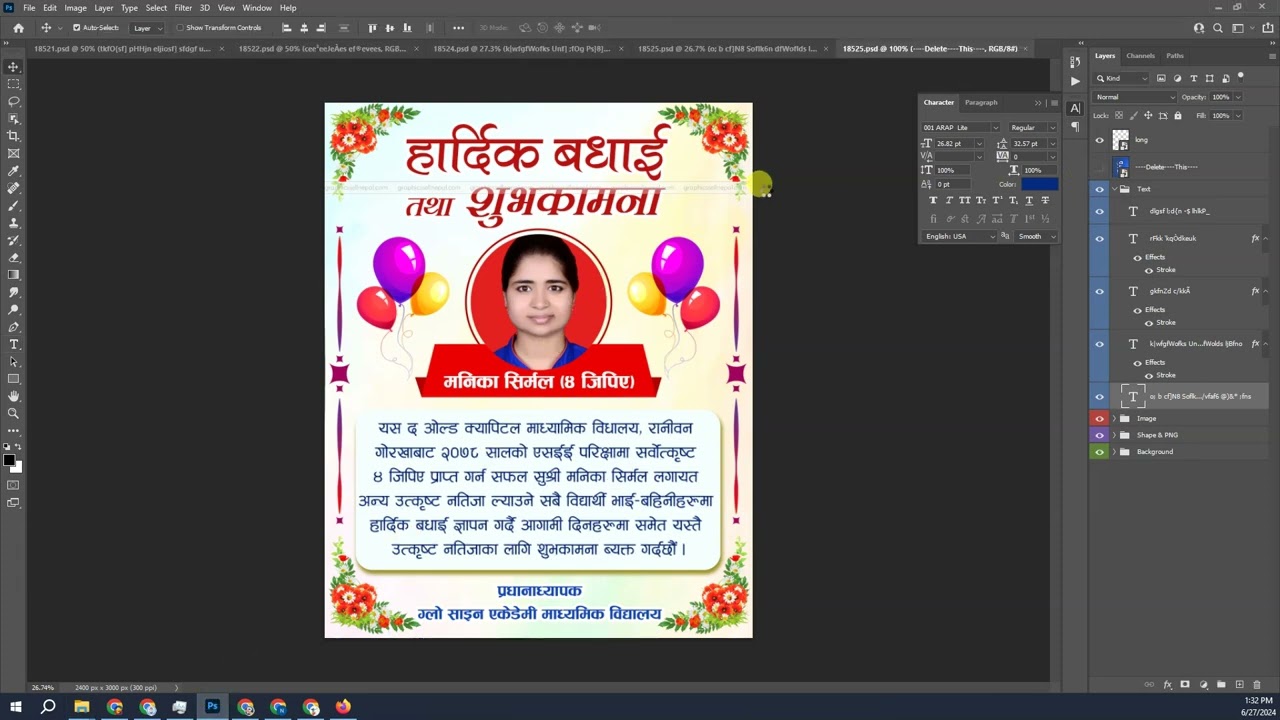Select the Eraser tool

[x=13, y=257]
